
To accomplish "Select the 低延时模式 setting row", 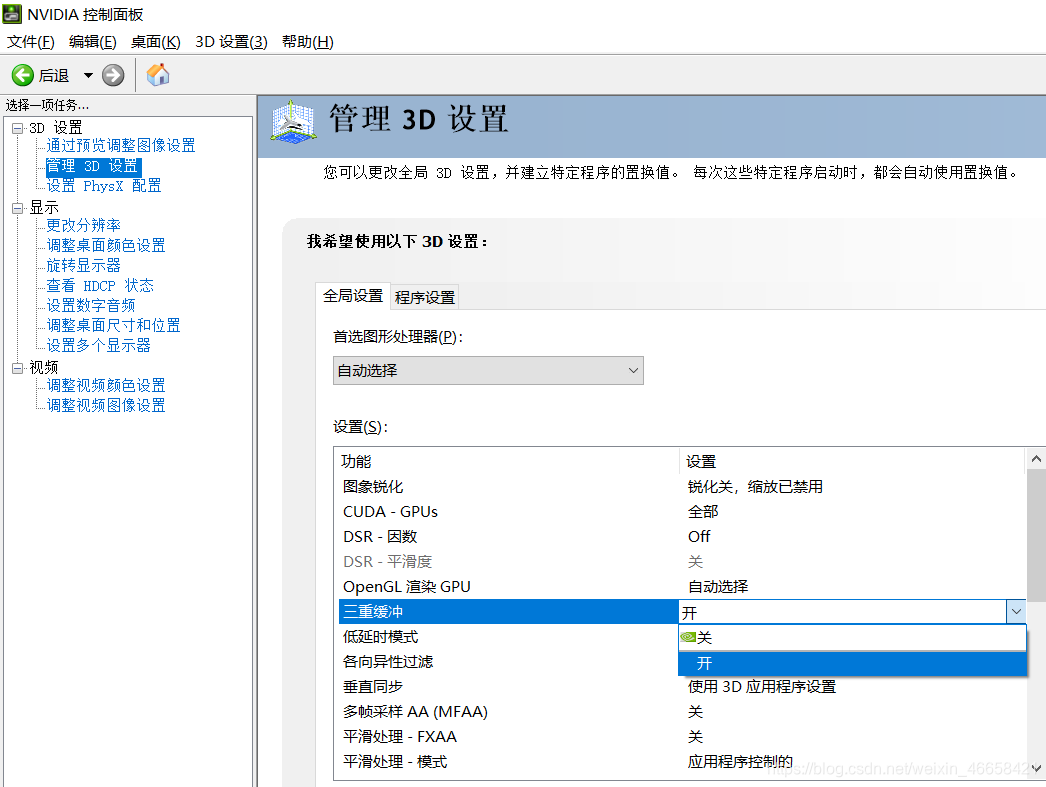I will tap(509, 637).
